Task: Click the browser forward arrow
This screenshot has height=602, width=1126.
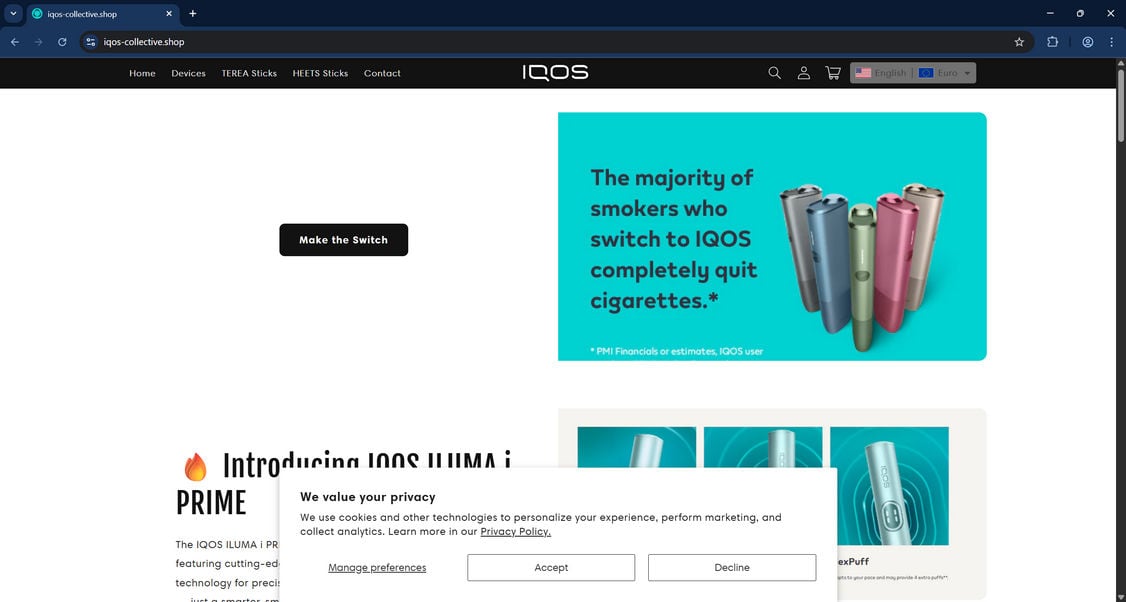Action: coord(39,42)
